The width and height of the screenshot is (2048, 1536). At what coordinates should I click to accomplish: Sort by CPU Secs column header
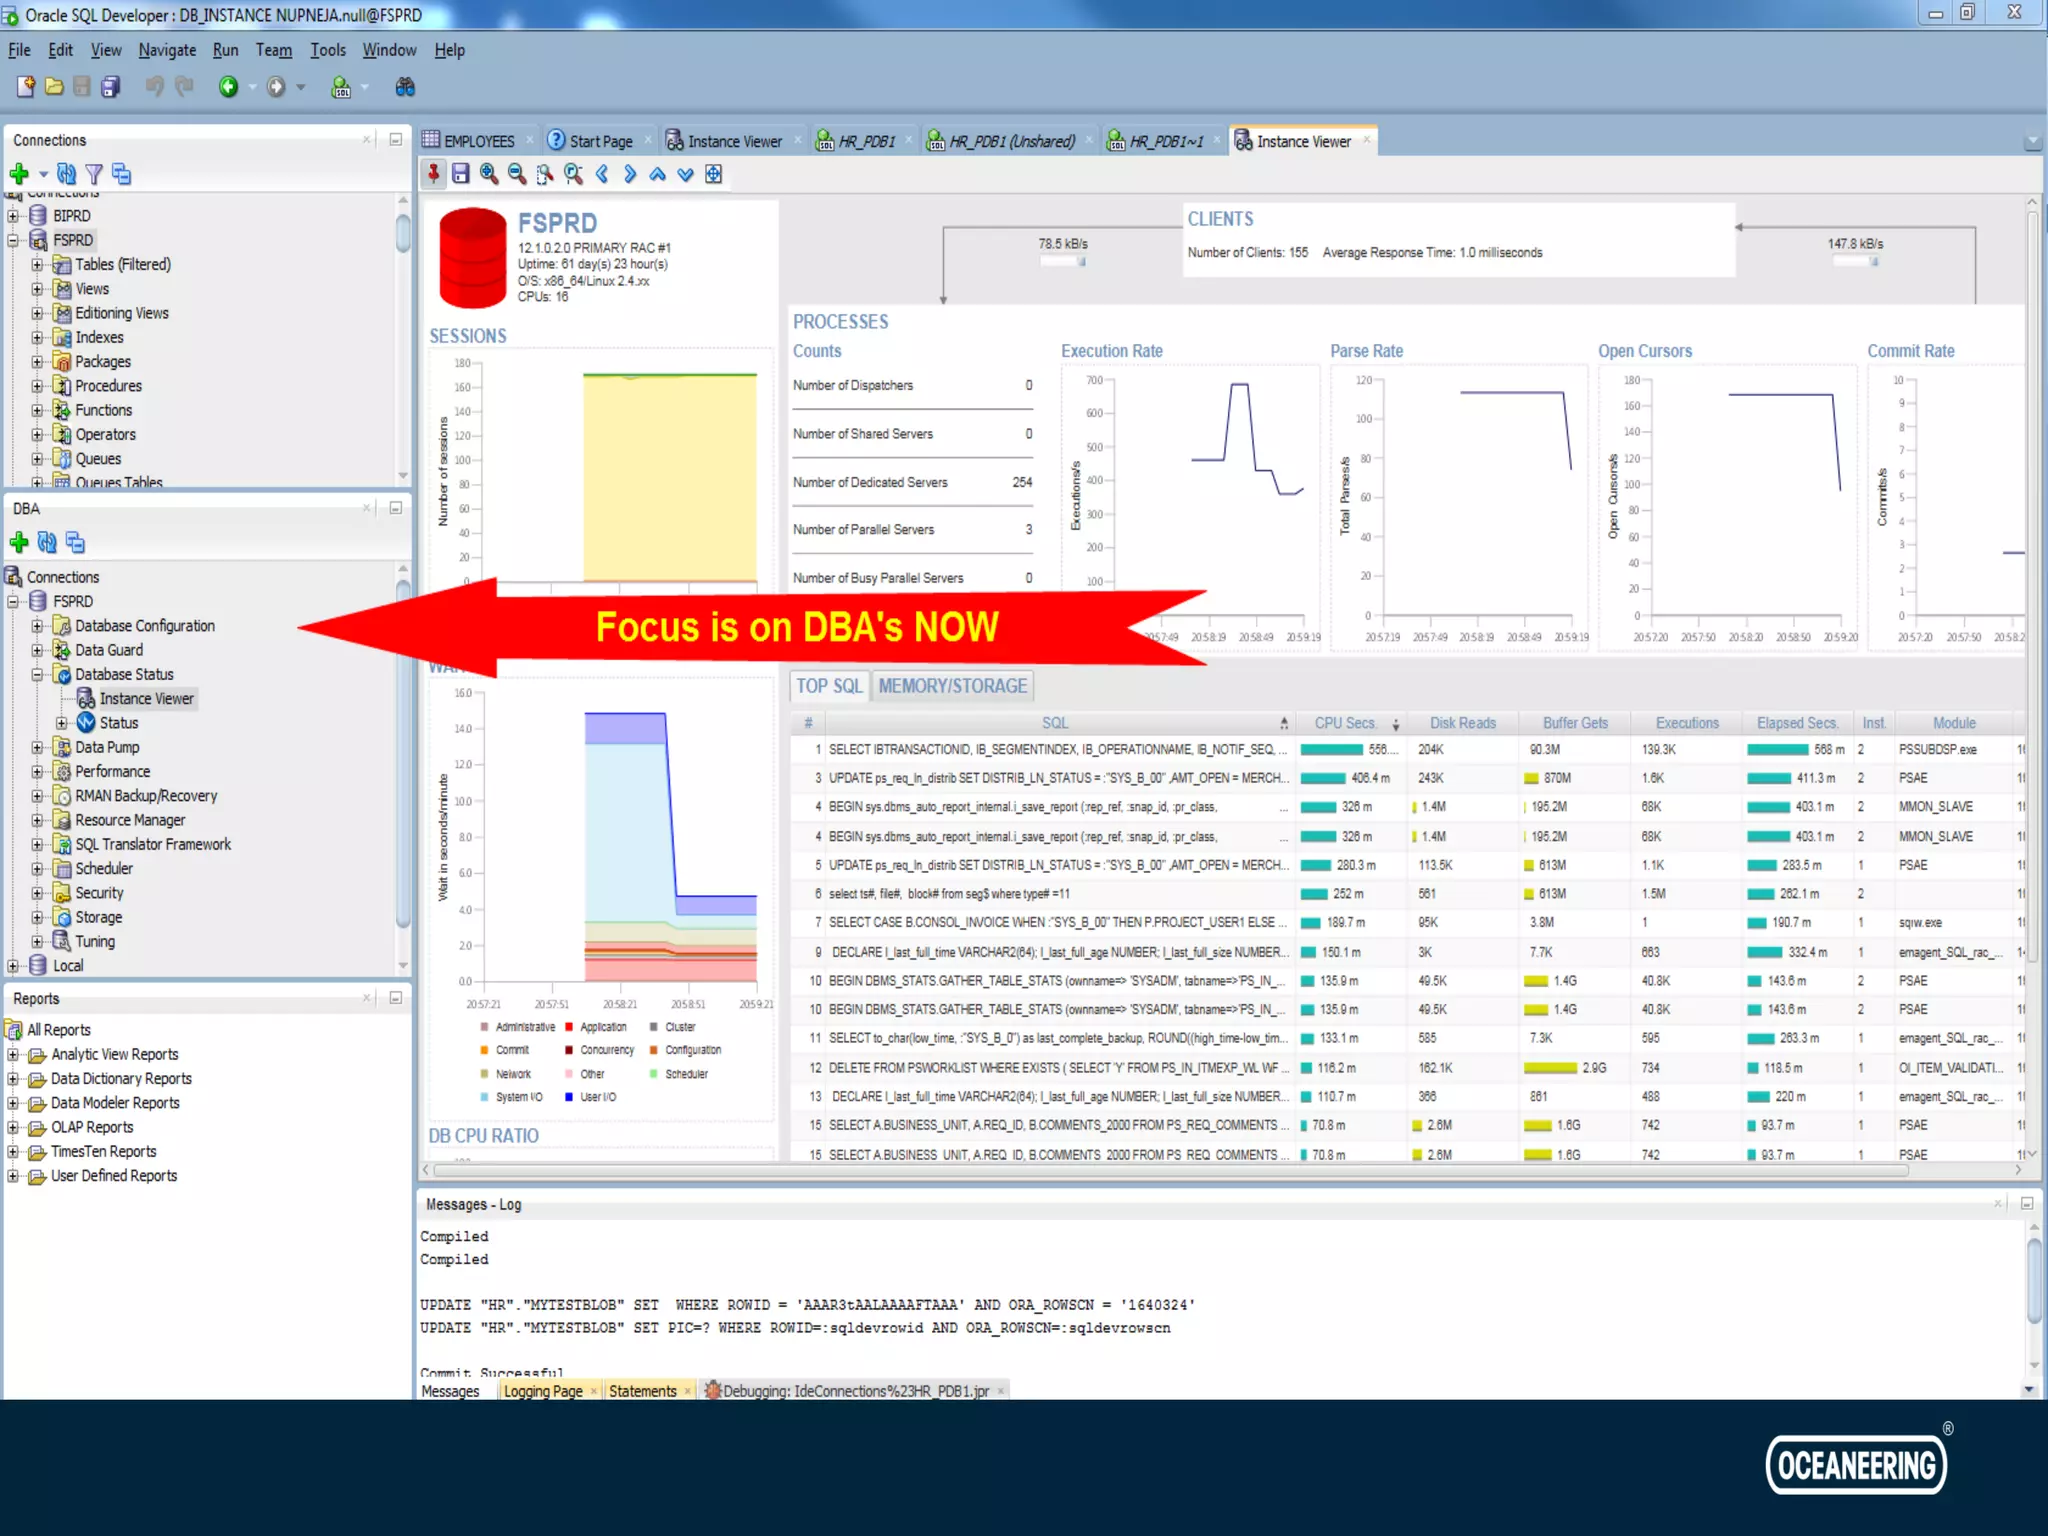click(x=1344, y=723)
